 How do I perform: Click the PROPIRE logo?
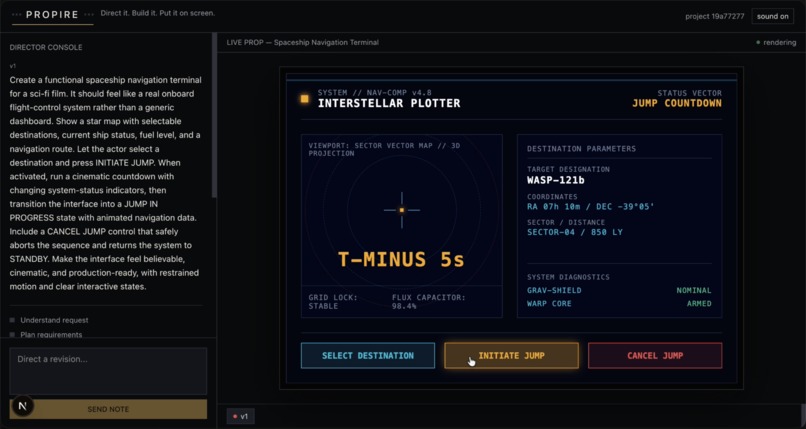(x=52, y=15)
